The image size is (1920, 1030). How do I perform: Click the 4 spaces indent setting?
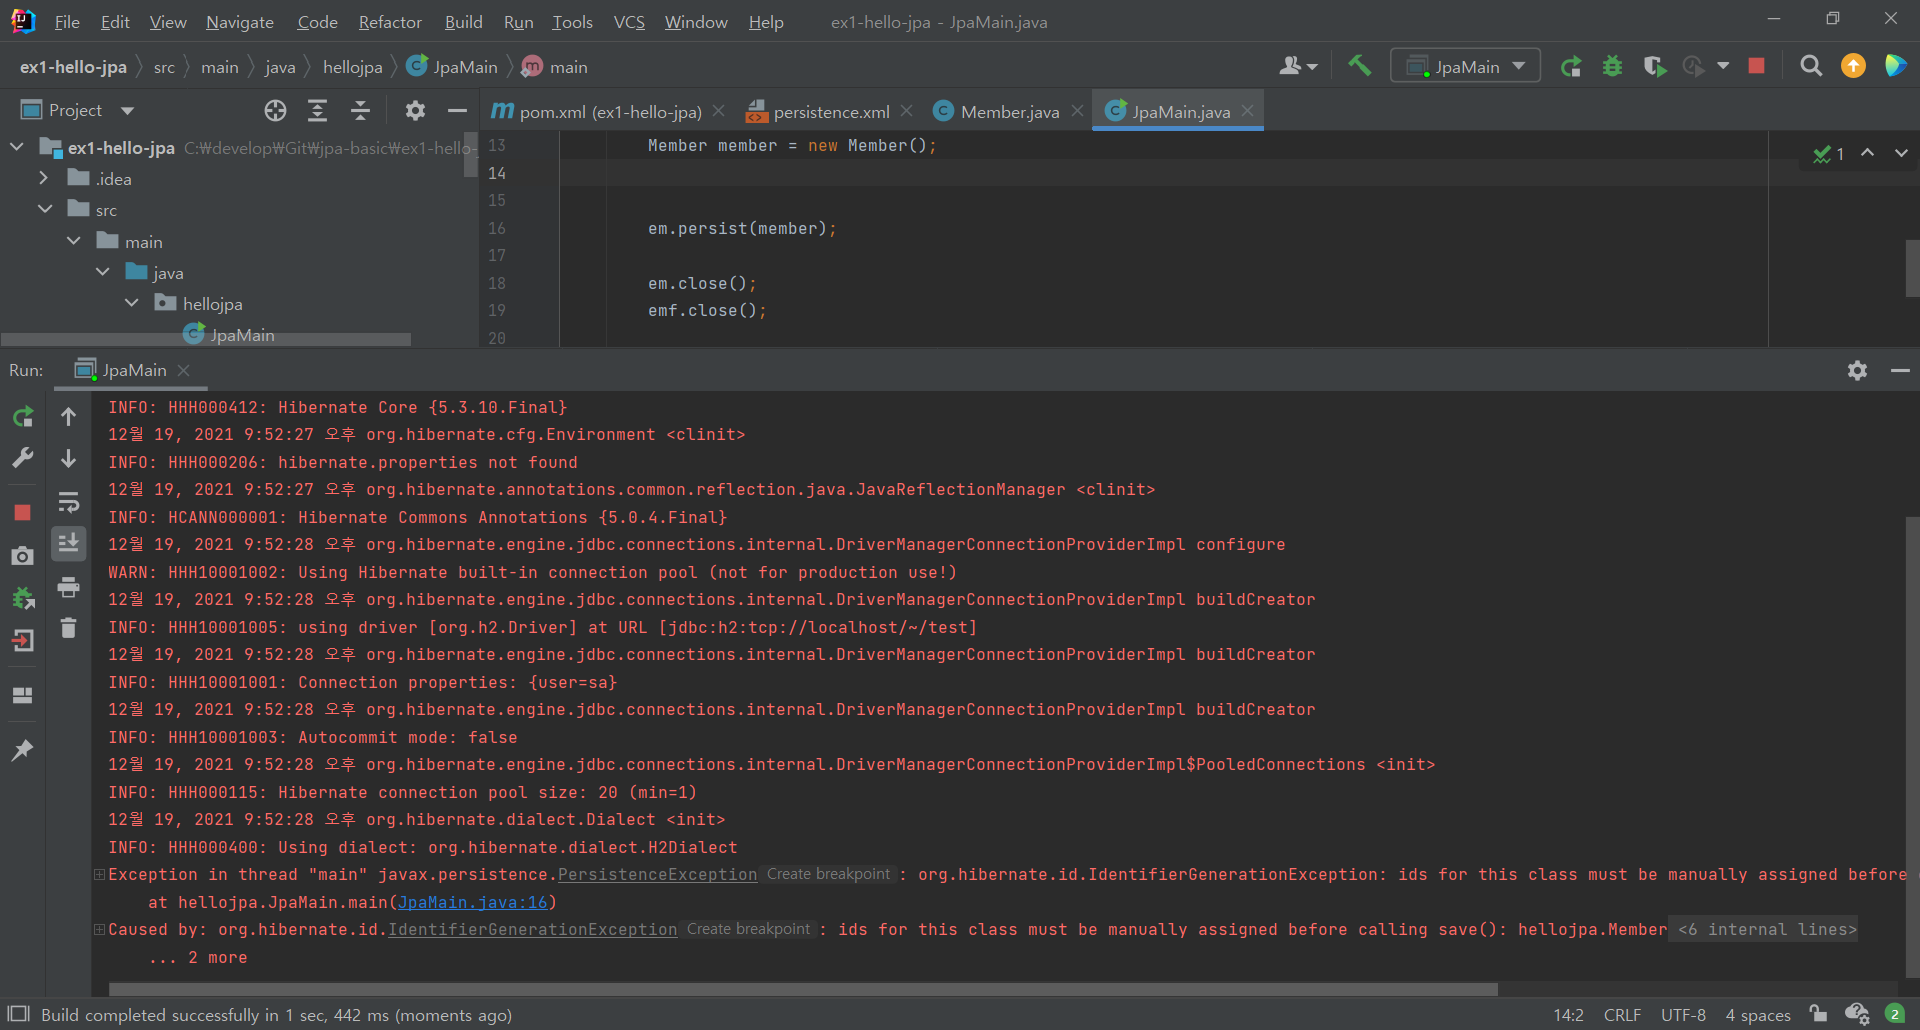coord(1757,1015)
